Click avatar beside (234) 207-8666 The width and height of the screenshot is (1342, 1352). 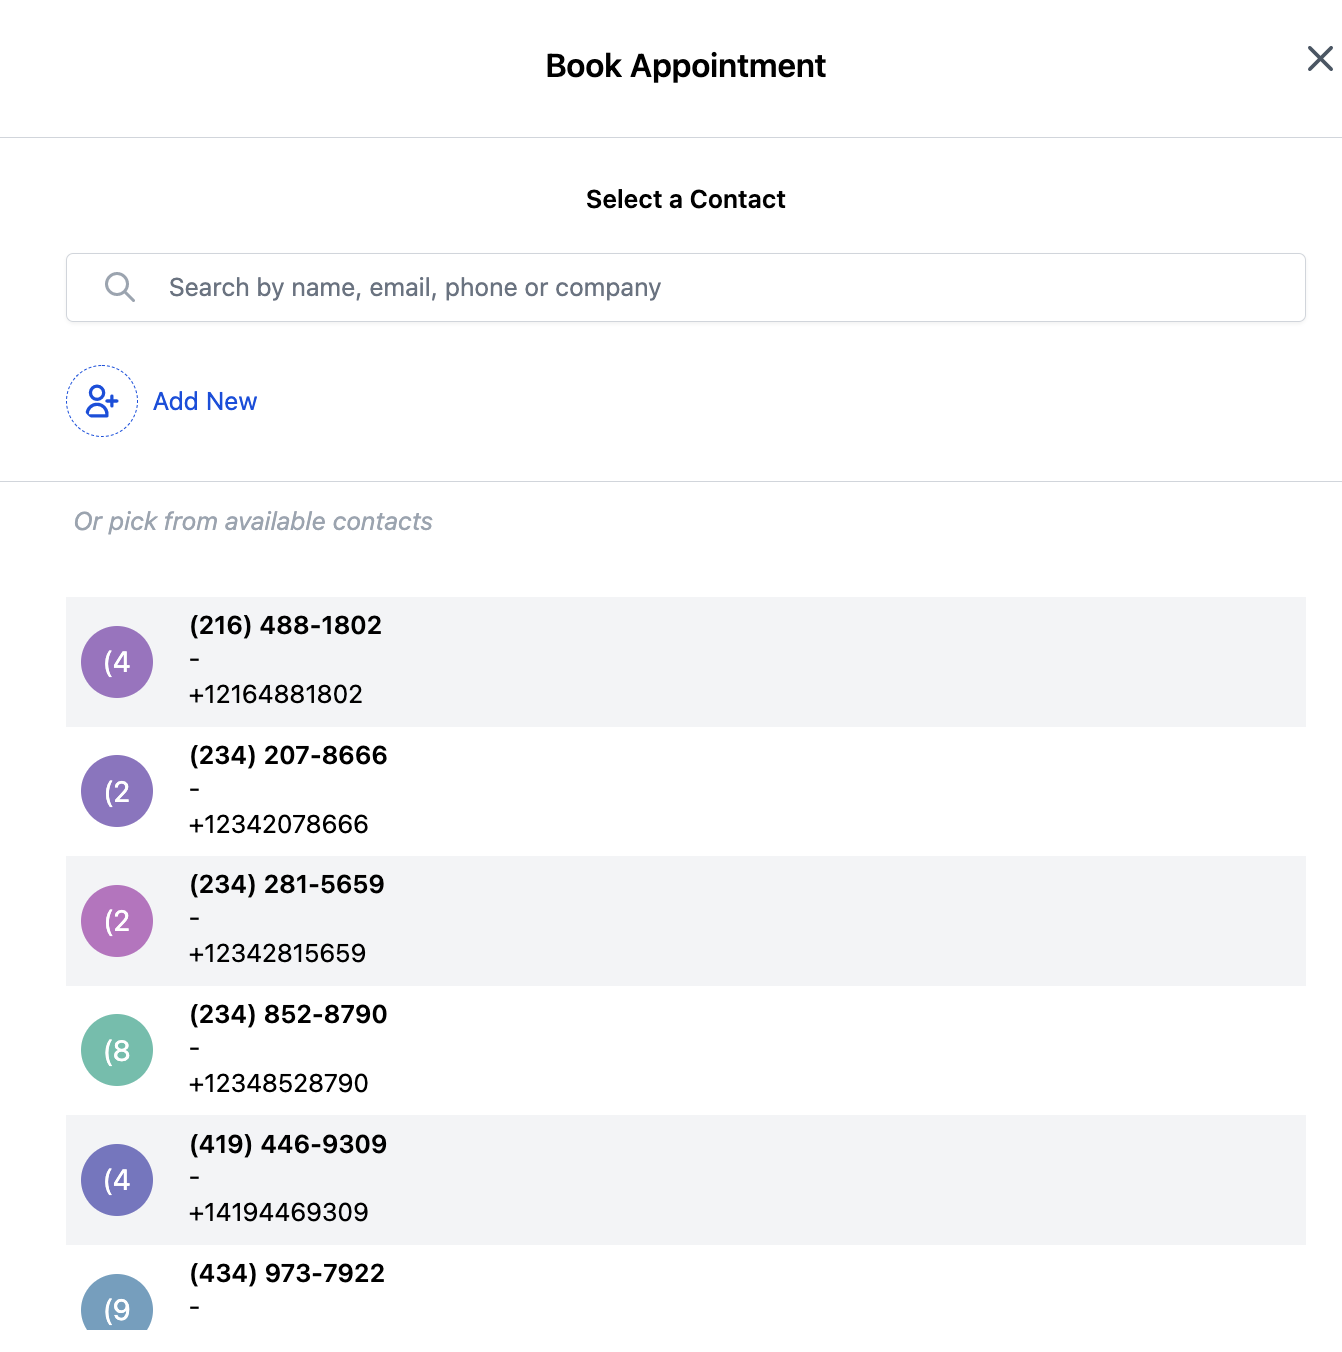tap(117, 791)
